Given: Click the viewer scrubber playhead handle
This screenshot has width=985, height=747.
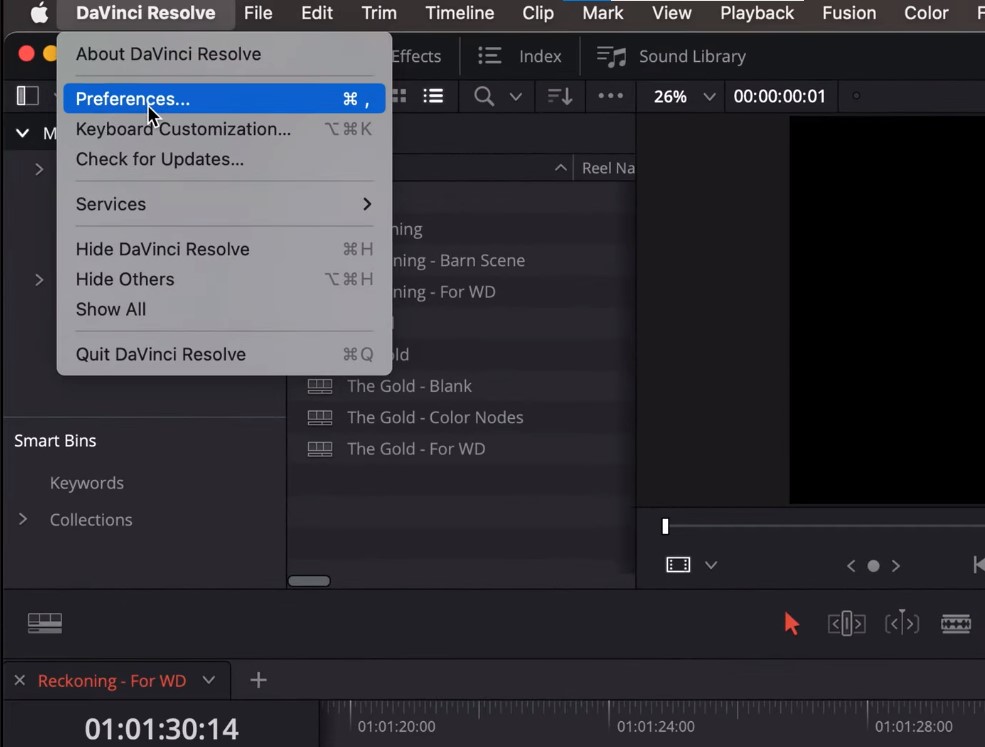Looking at the screenshot, I should [665, 526].
